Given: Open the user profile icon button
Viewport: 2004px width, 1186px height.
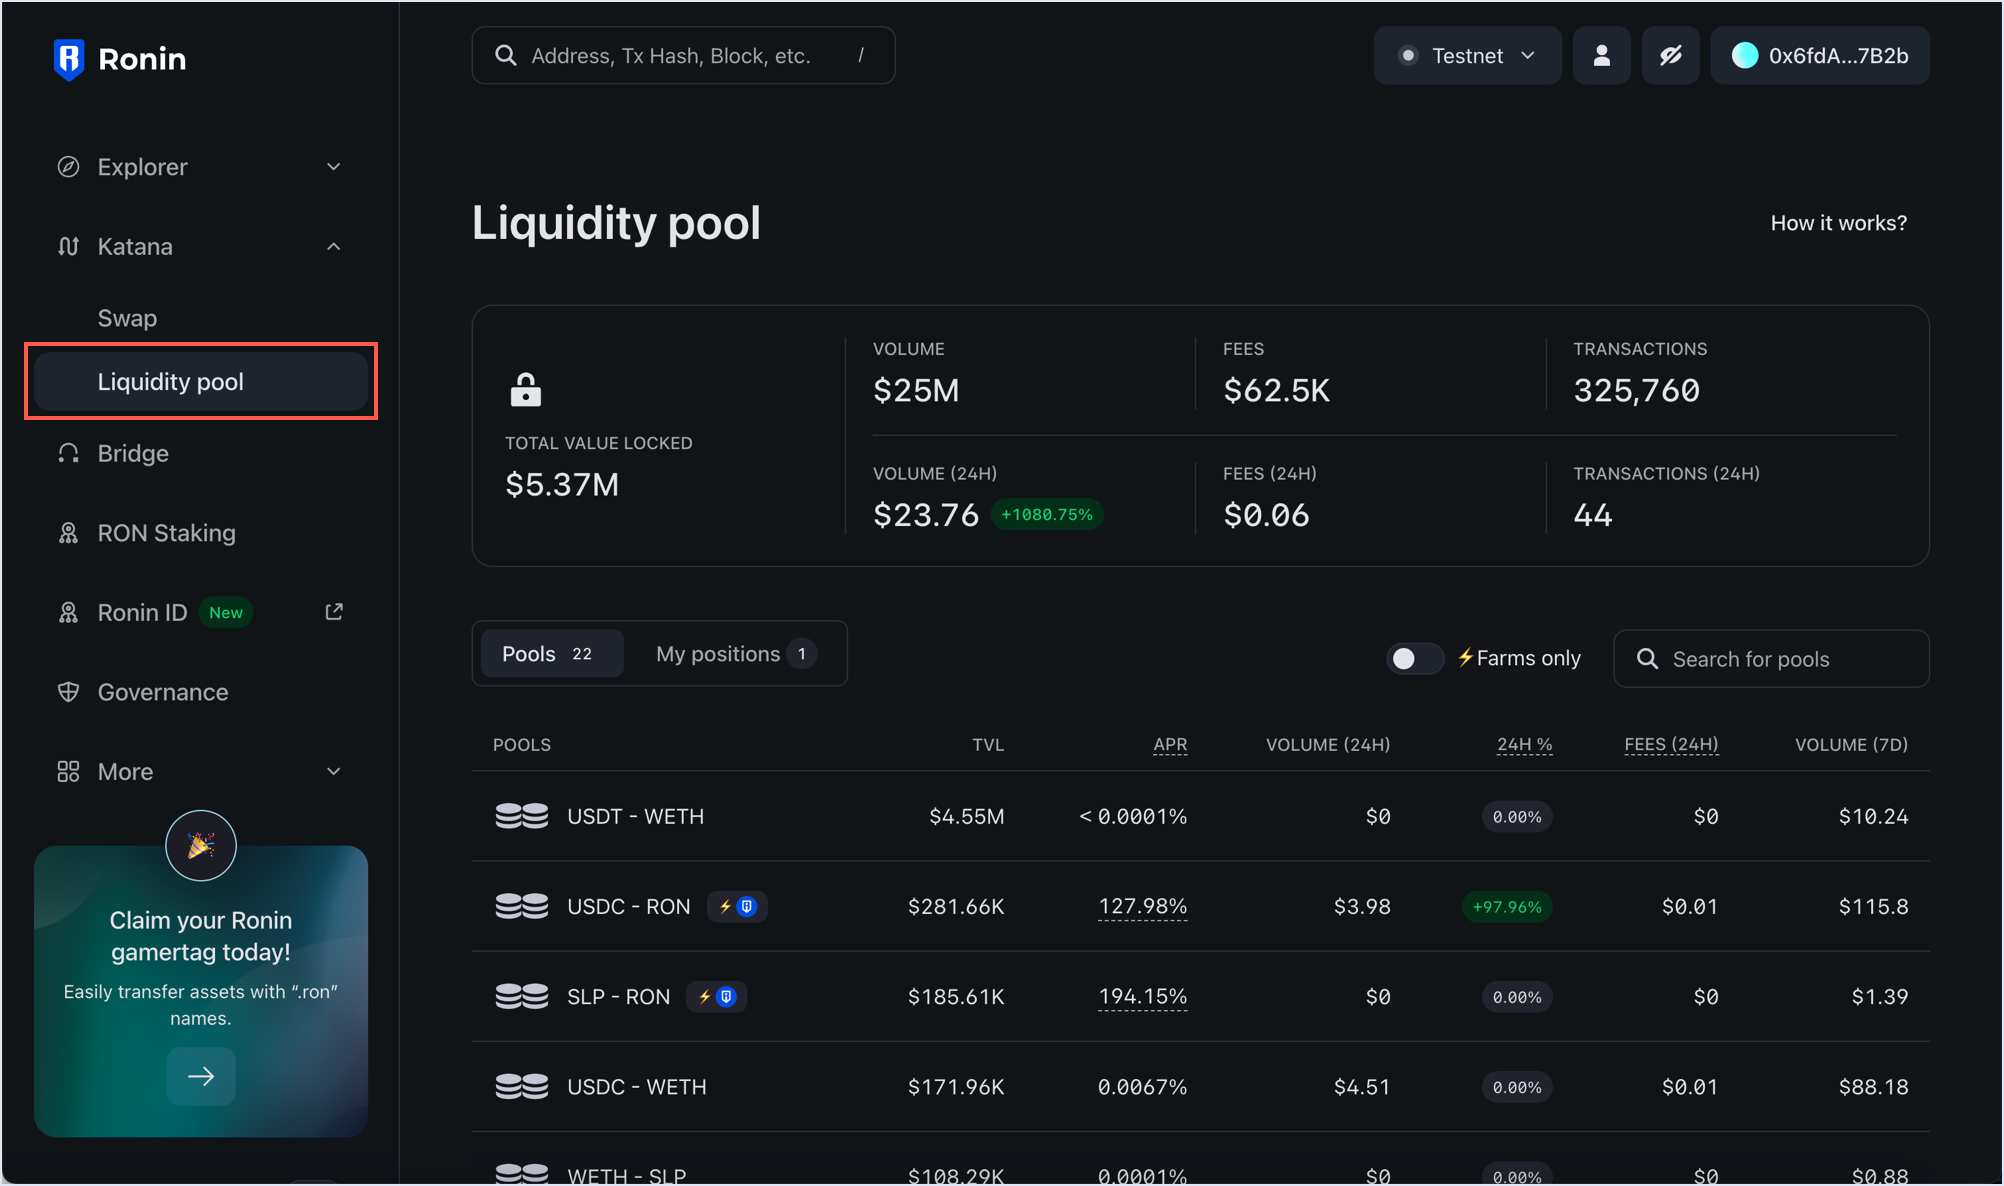Looking at the screenshot, I should point(1601,55).
